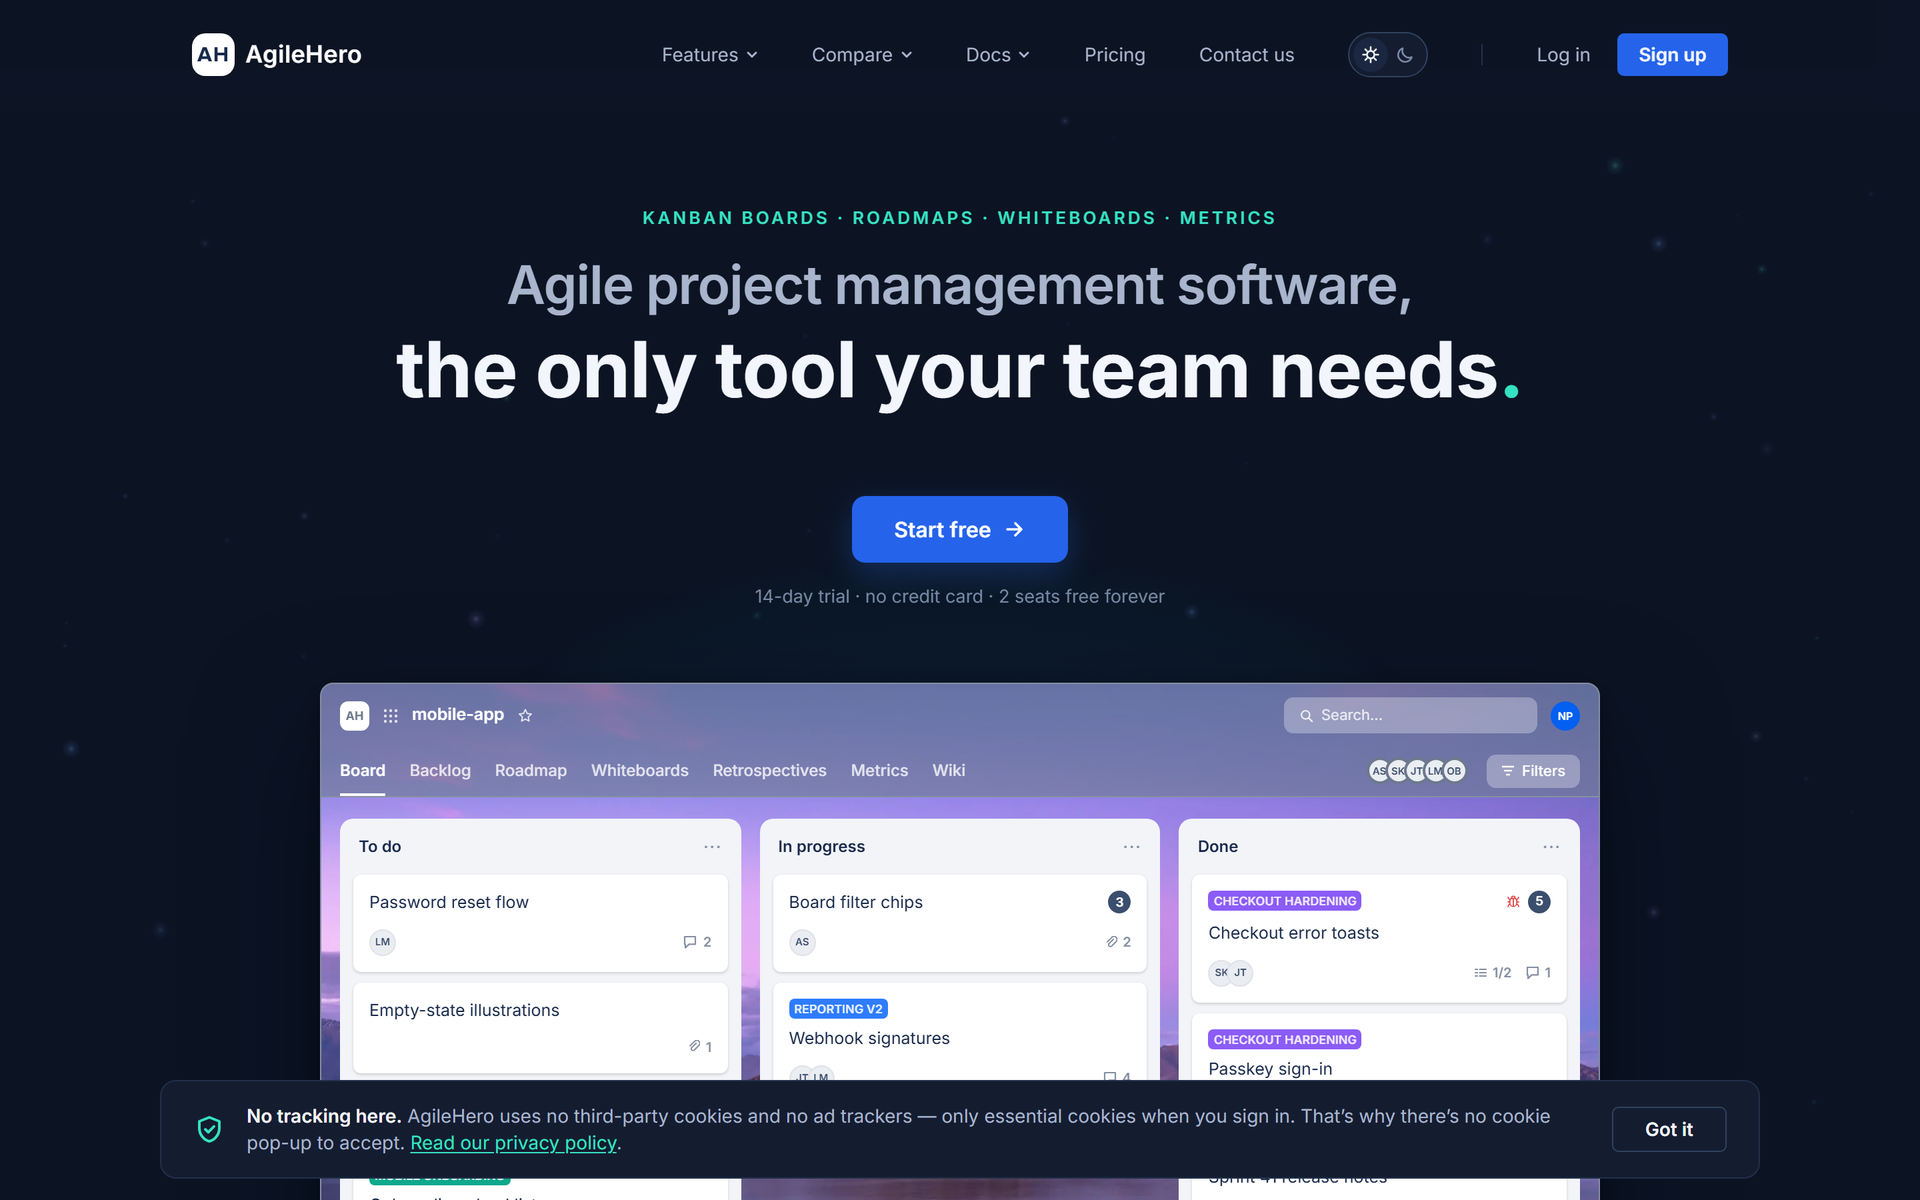Open the Whiteboards tab
The height and width of the screenshot is (1200, 1920).
point(640,771)
